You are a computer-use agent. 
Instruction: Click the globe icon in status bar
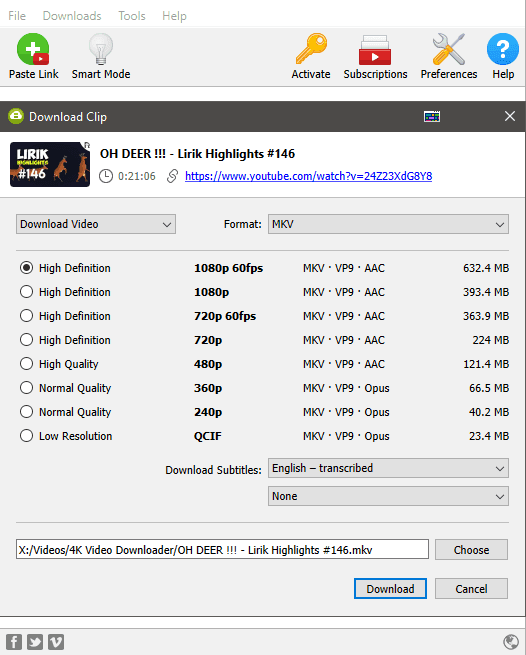(x=511, y=642)
